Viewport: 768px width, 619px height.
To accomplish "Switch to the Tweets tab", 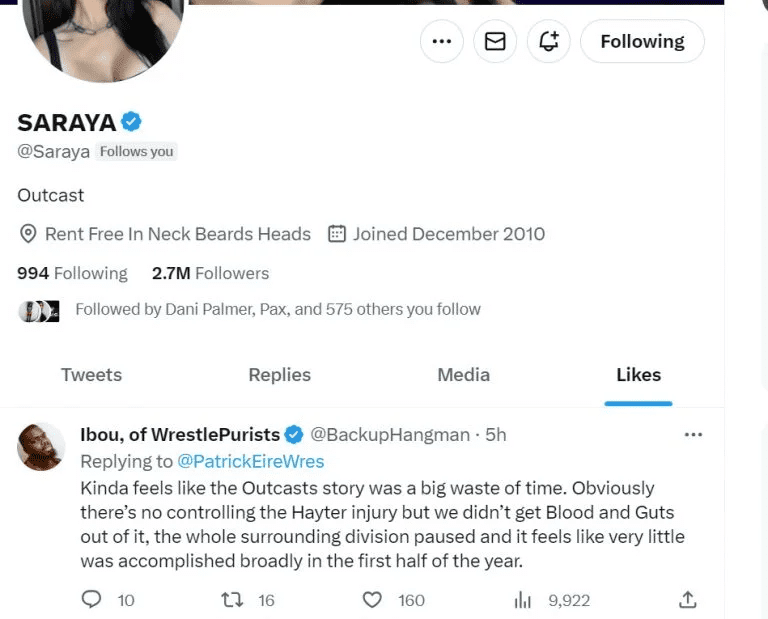I will coord(91,375).
